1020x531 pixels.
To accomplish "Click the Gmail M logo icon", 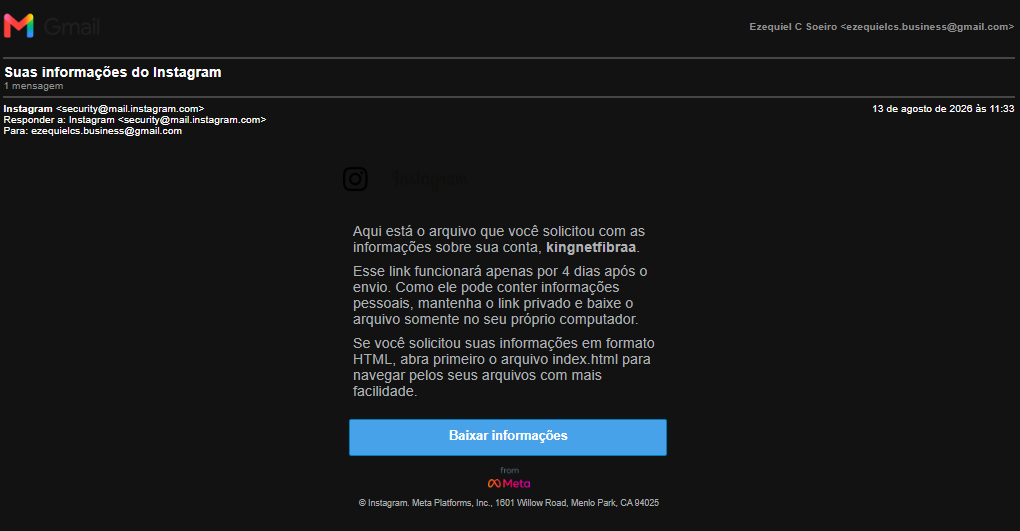I will click(18, 26).
